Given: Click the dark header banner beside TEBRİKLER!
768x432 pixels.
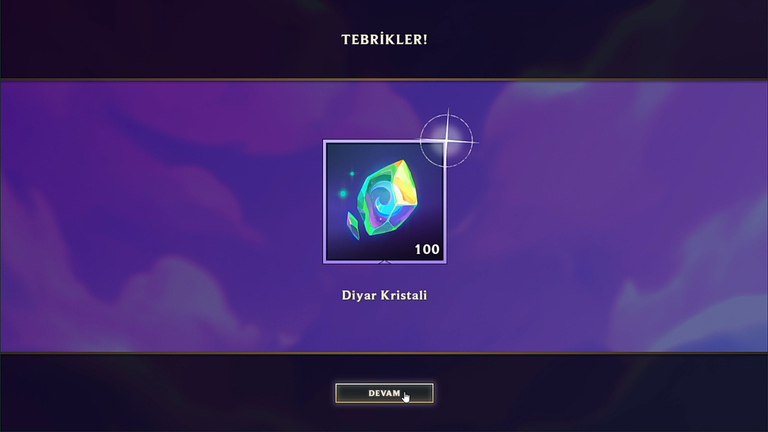Looking at the screenshot, I should [x=171, y=39].
